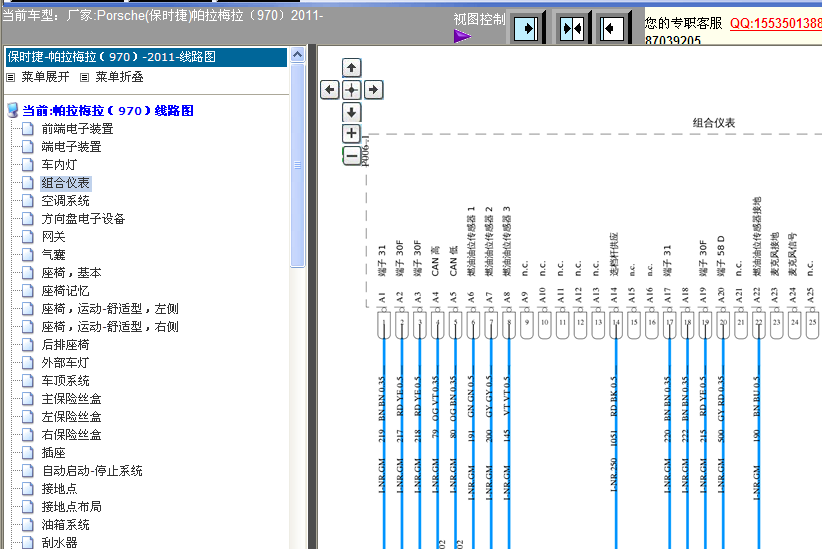Click the document icon beside 接地点
The width and height of the screenshot is (822, 549).
(28, 489)
